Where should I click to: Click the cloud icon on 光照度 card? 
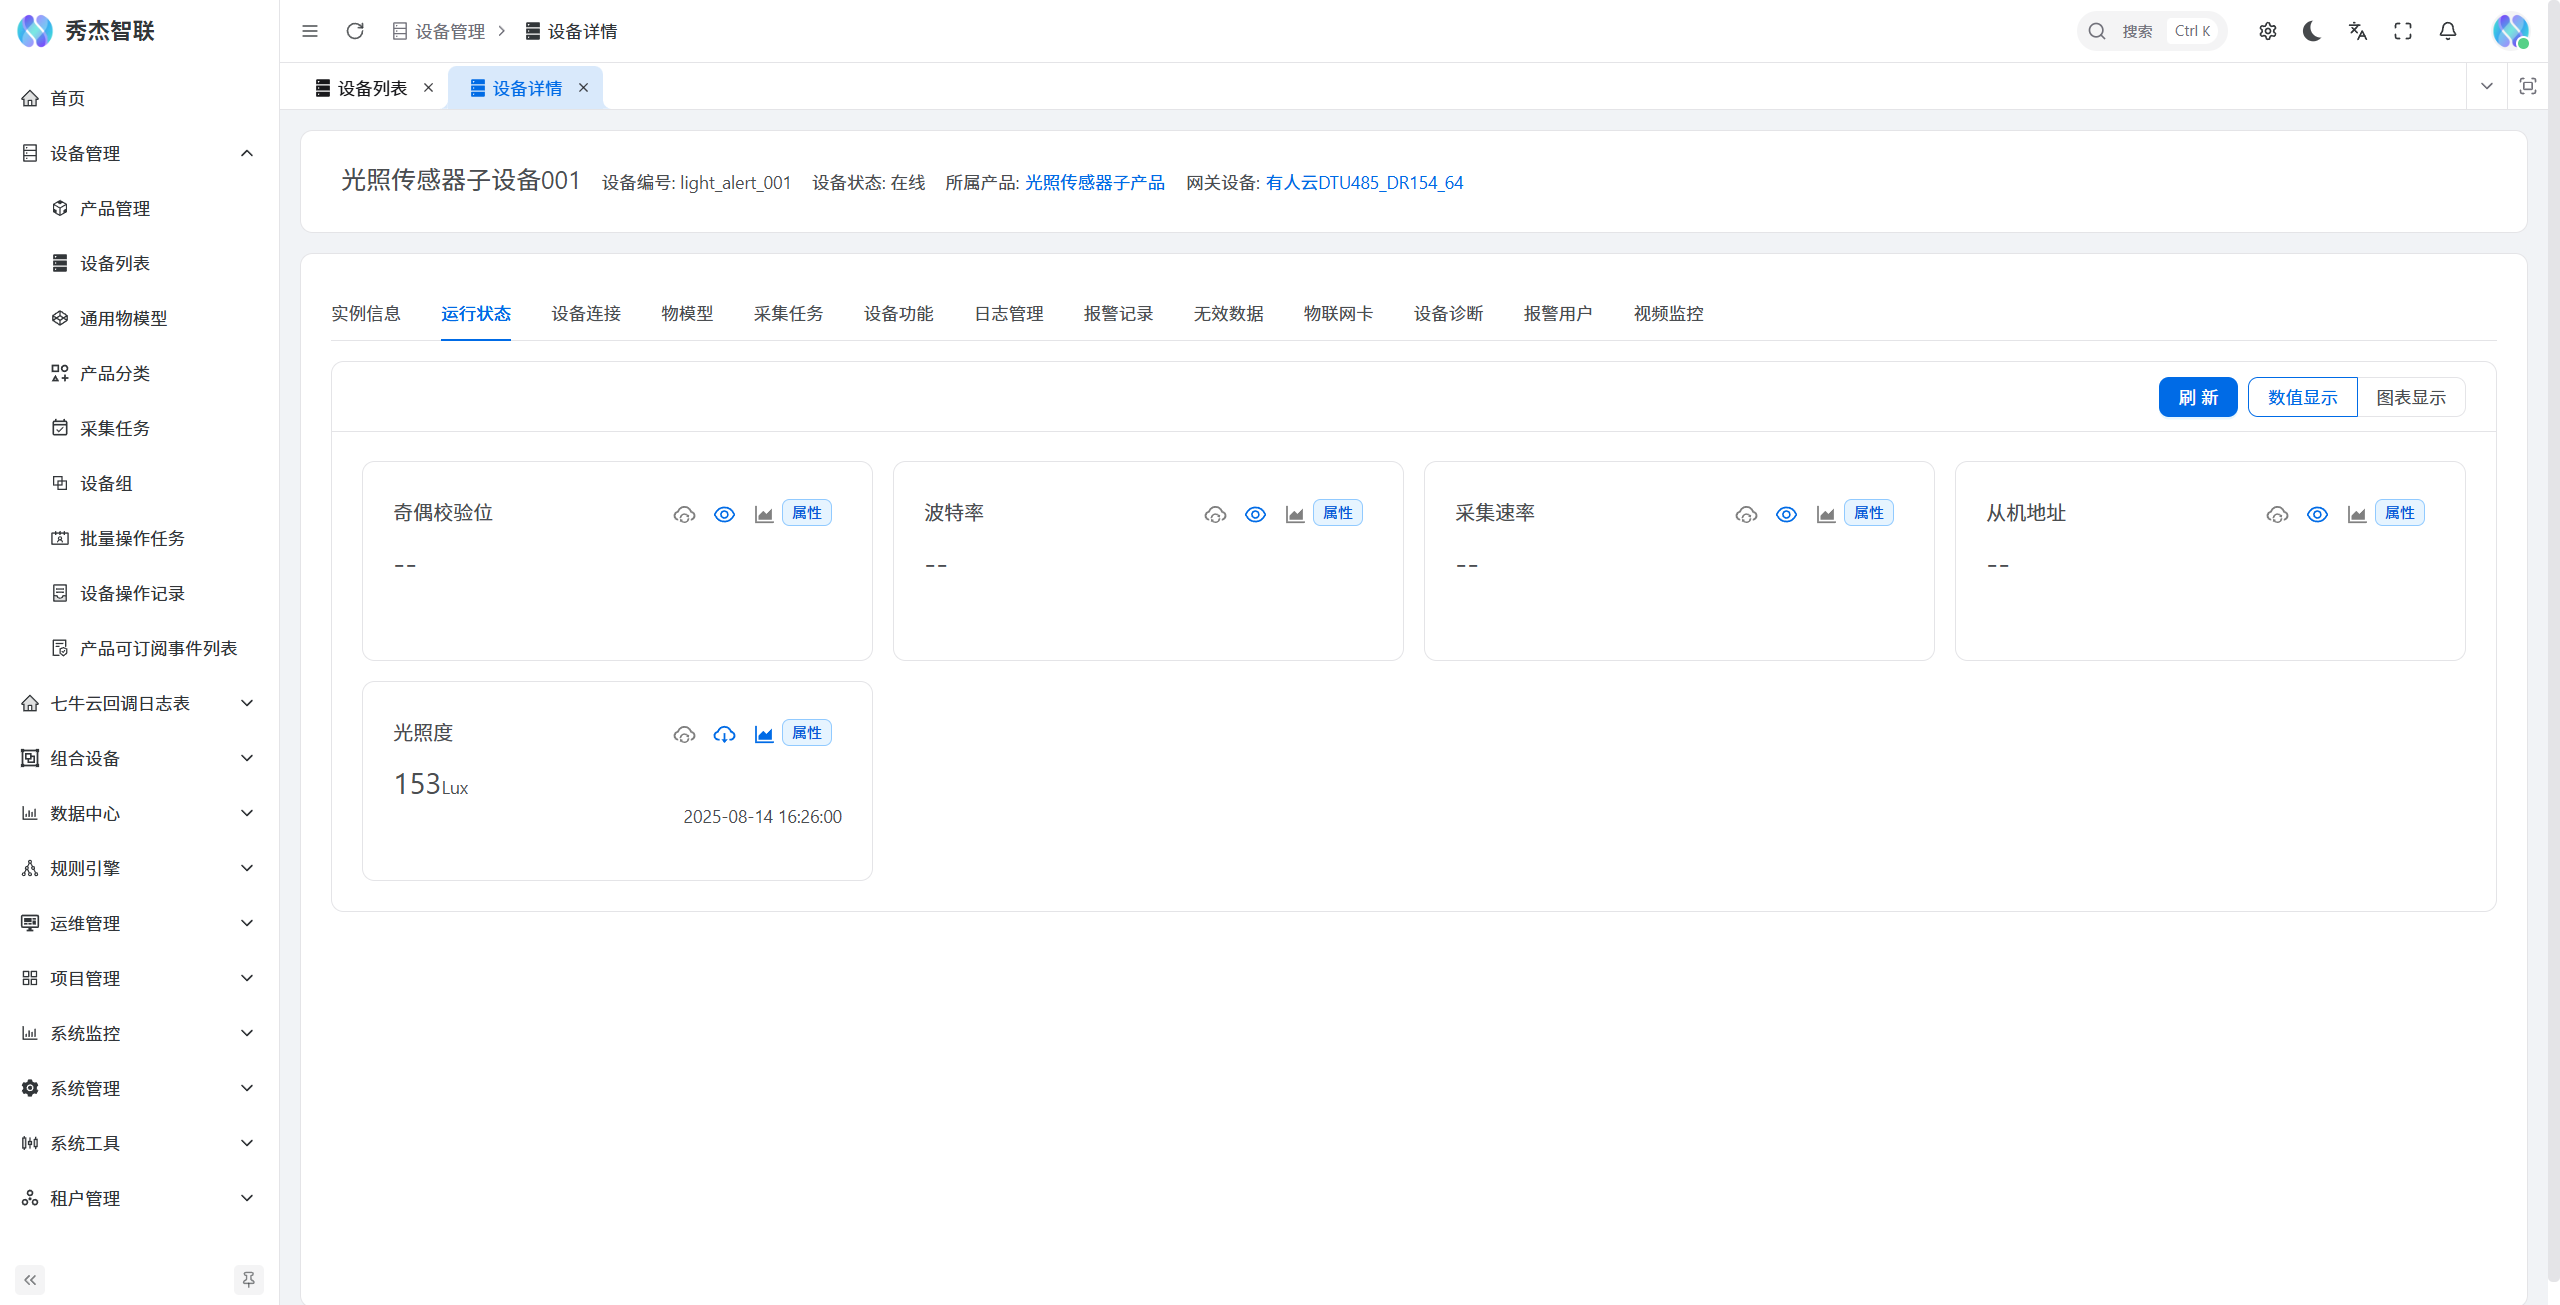click(684, 735)
